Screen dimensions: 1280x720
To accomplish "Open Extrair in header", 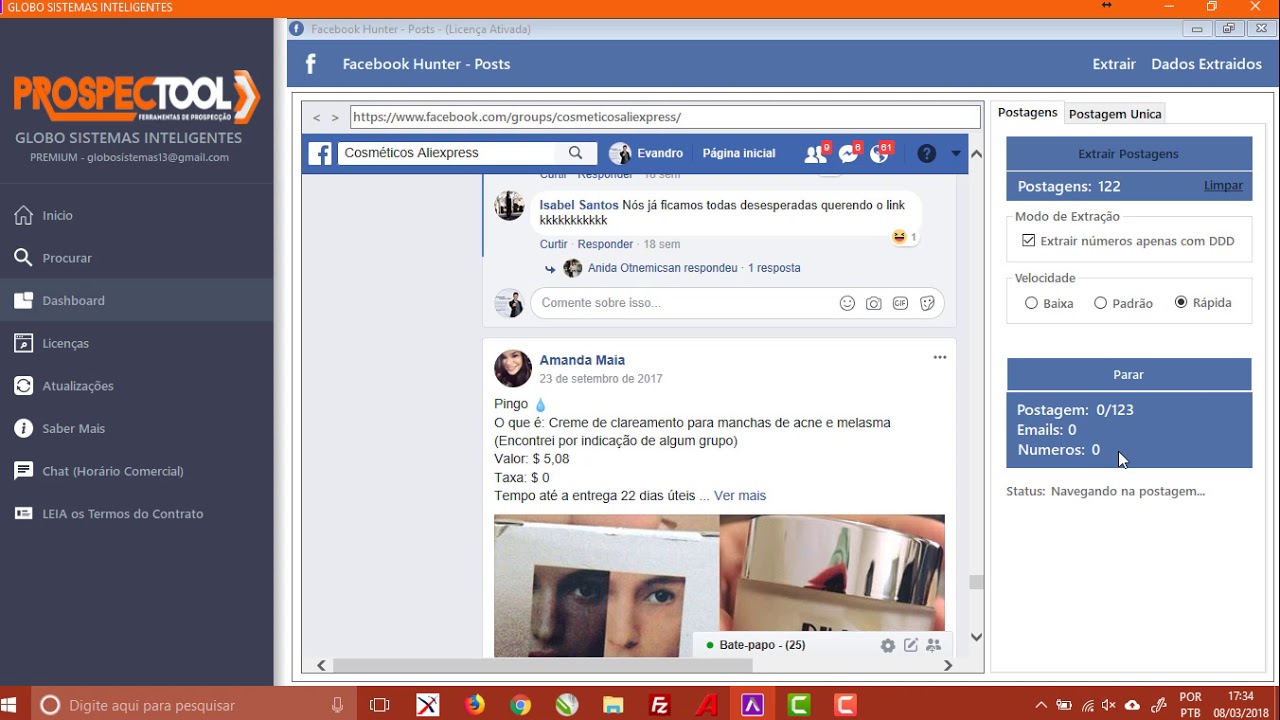I will pyautogui.click(x=1114, y=64).
